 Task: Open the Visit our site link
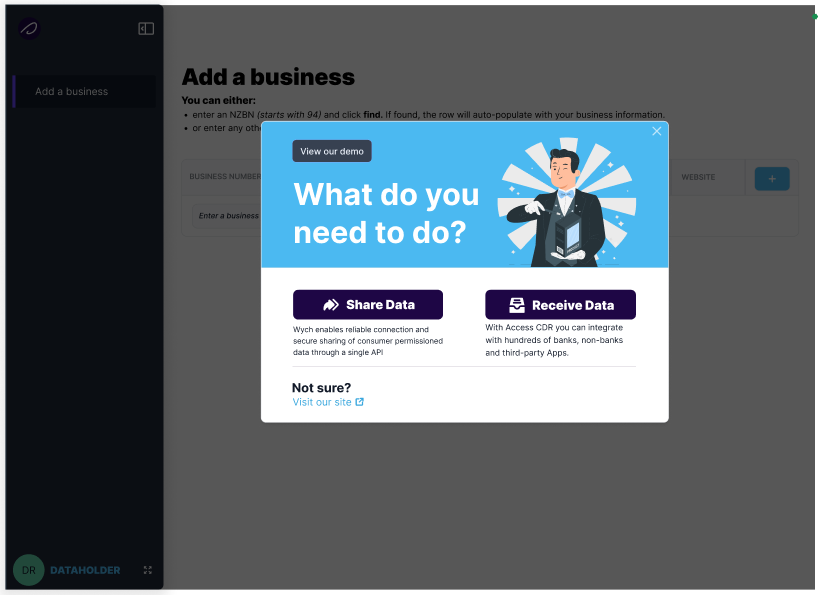coord(322,402)
